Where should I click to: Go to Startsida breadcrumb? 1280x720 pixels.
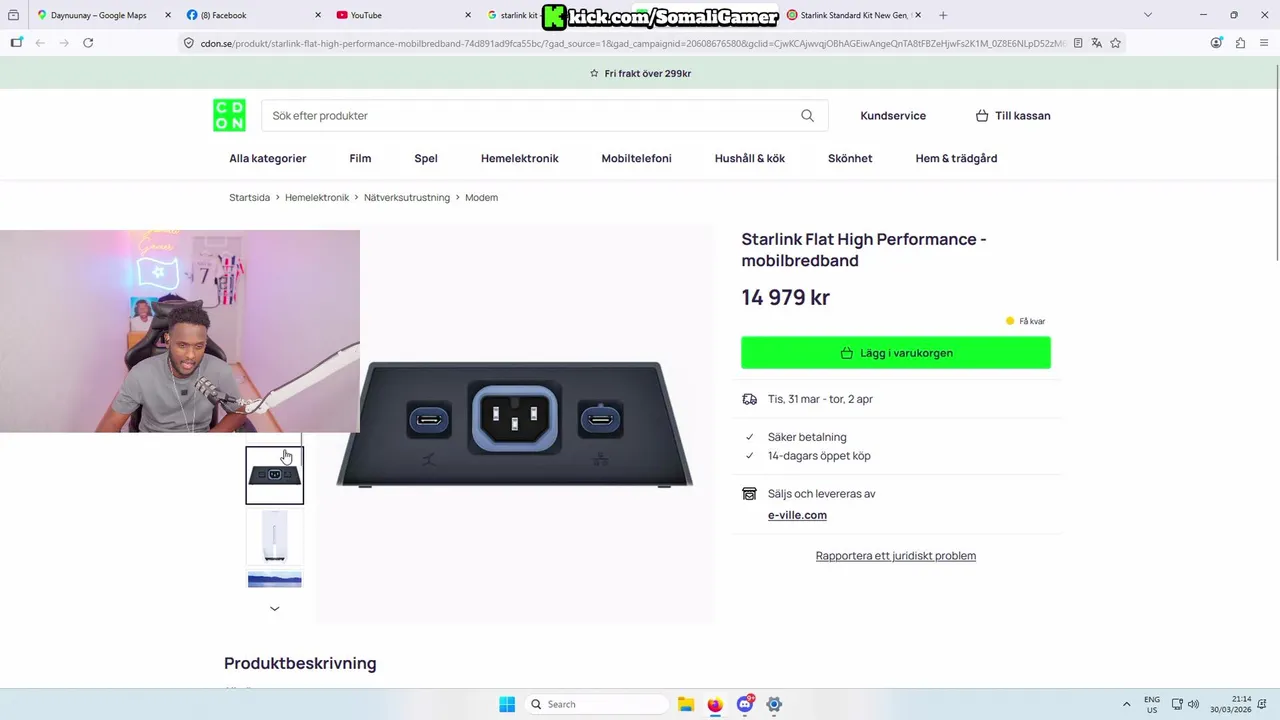click(249, 198)
